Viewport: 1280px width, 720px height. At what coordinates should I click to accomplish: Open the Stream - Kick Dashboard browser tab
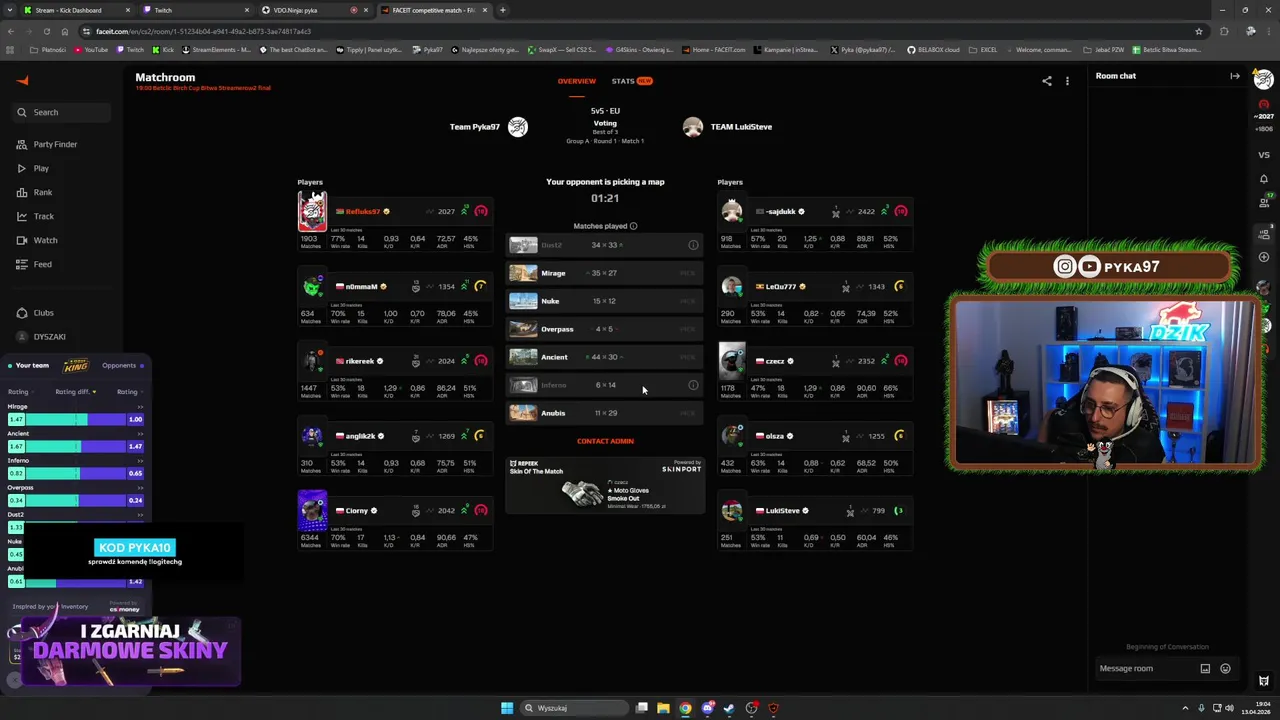tap(75, 10)
